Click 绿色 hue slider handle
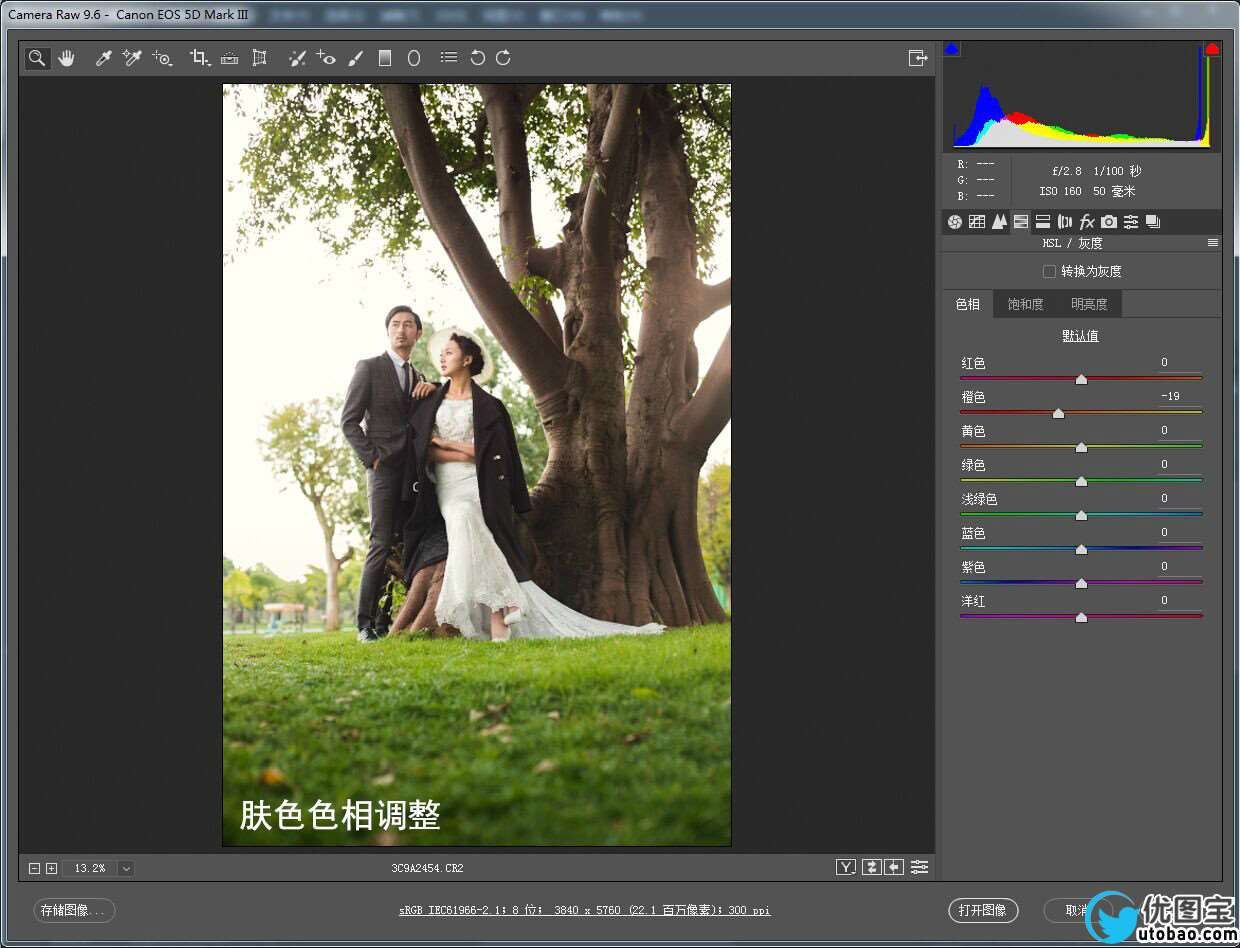1240x948 pixels. (1081, 482)
